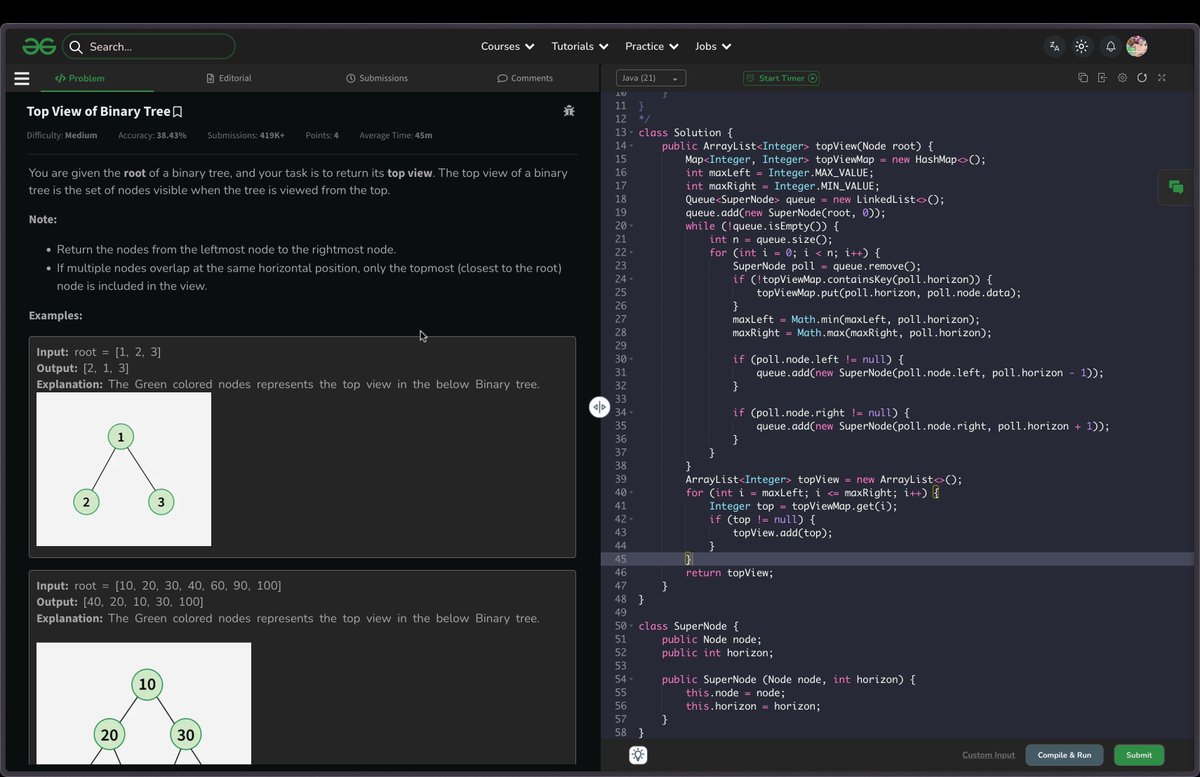Image resolution: width=1200 pixels, height=777 pixels.
Task: Expand the Practice dropdown
Action: coord(652,46)
